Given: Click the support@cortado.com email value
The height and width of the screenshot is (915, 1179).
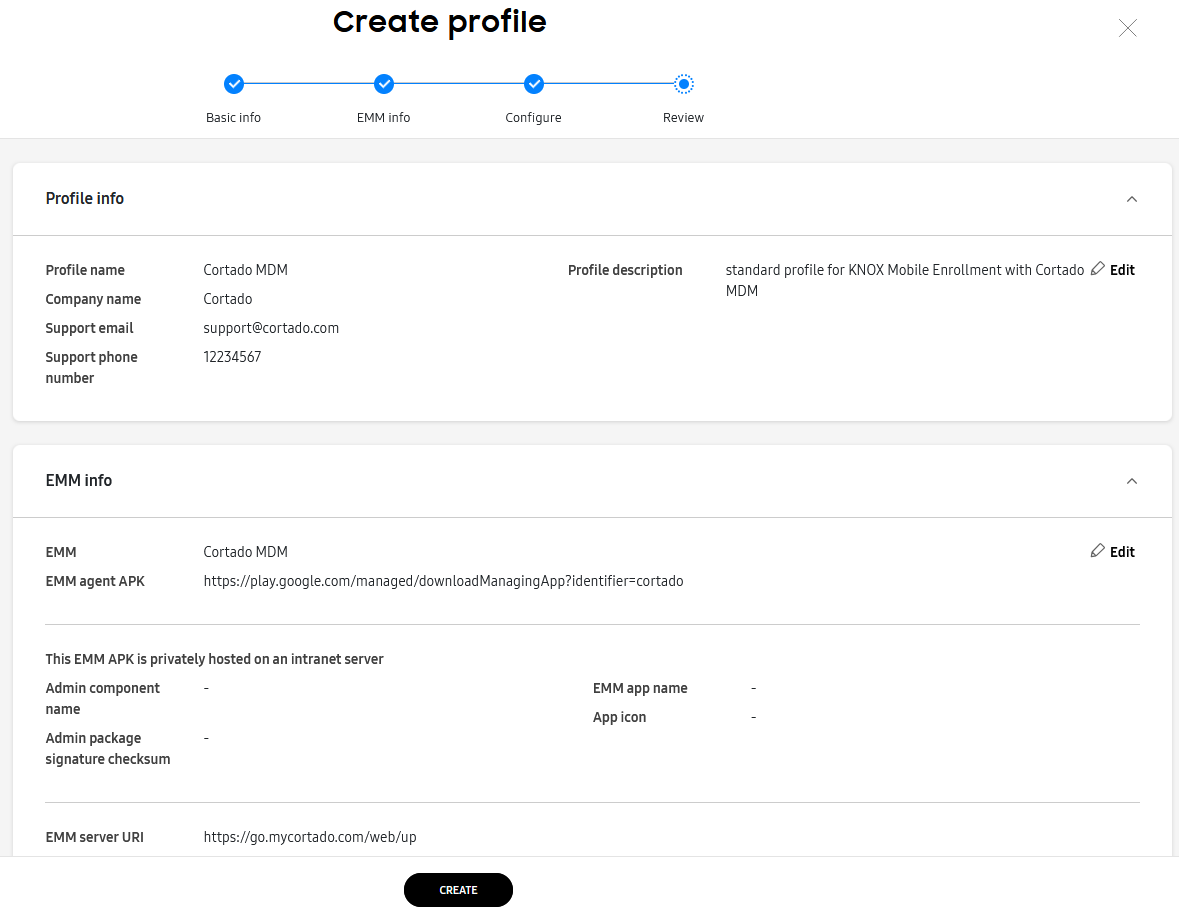Looking at the screenshot, I should 271,328.
